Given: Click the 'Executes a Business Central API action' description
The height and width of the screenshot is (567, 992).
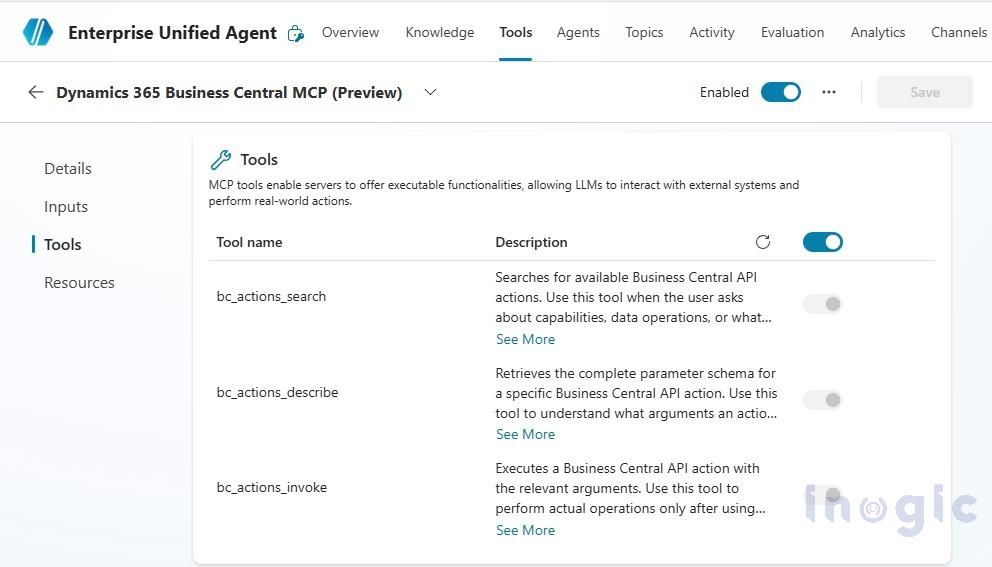Looking at the screenshot, I should coord(630,489).
